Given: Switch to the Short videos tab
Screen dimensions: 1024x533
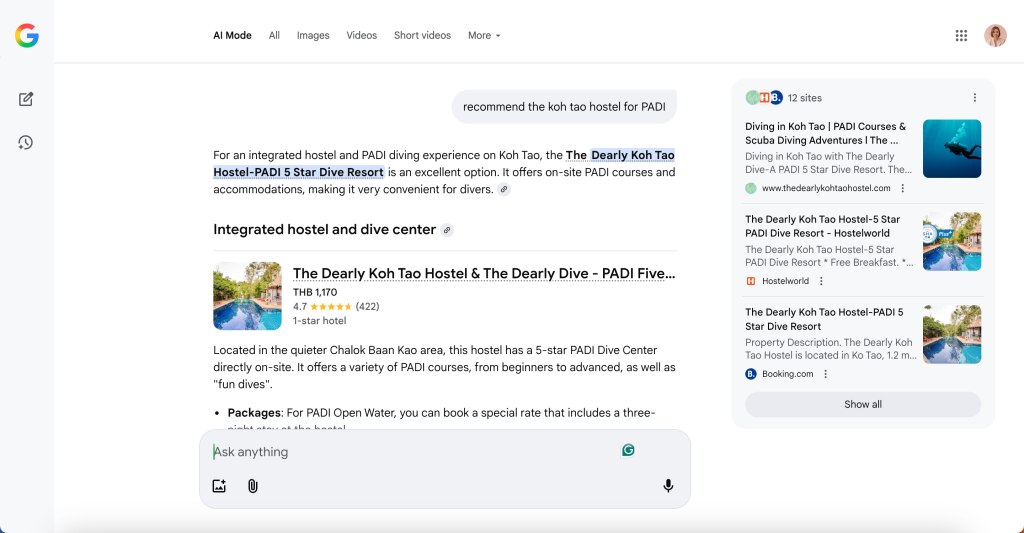Looking at the screenshot, I should click(x=422, y=36).
